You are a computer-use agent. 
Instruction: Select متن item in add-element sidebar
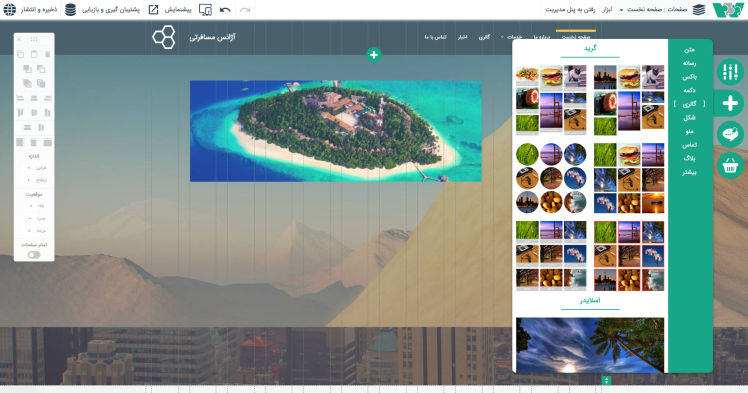689,50
